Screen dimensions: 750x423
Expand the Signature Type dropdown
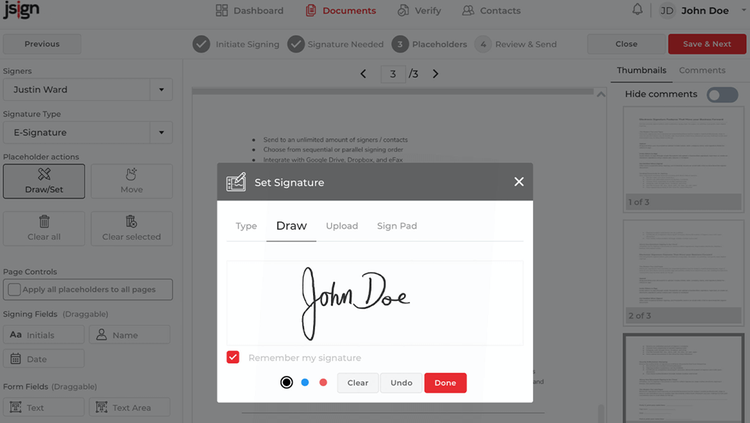tap(161, 133)
